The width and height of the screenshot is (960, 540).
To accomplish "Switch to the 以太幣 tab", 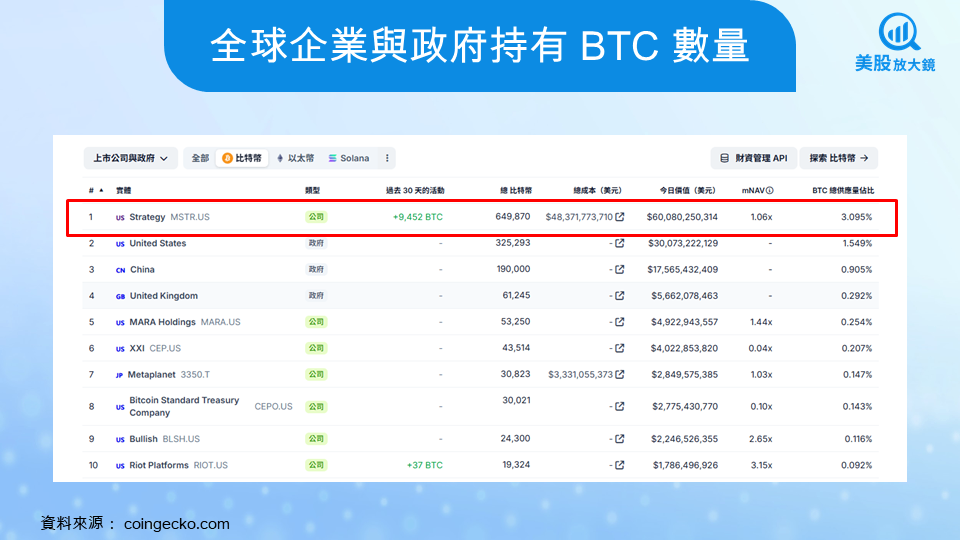I will pyautogui.click(x=295, y=158).
